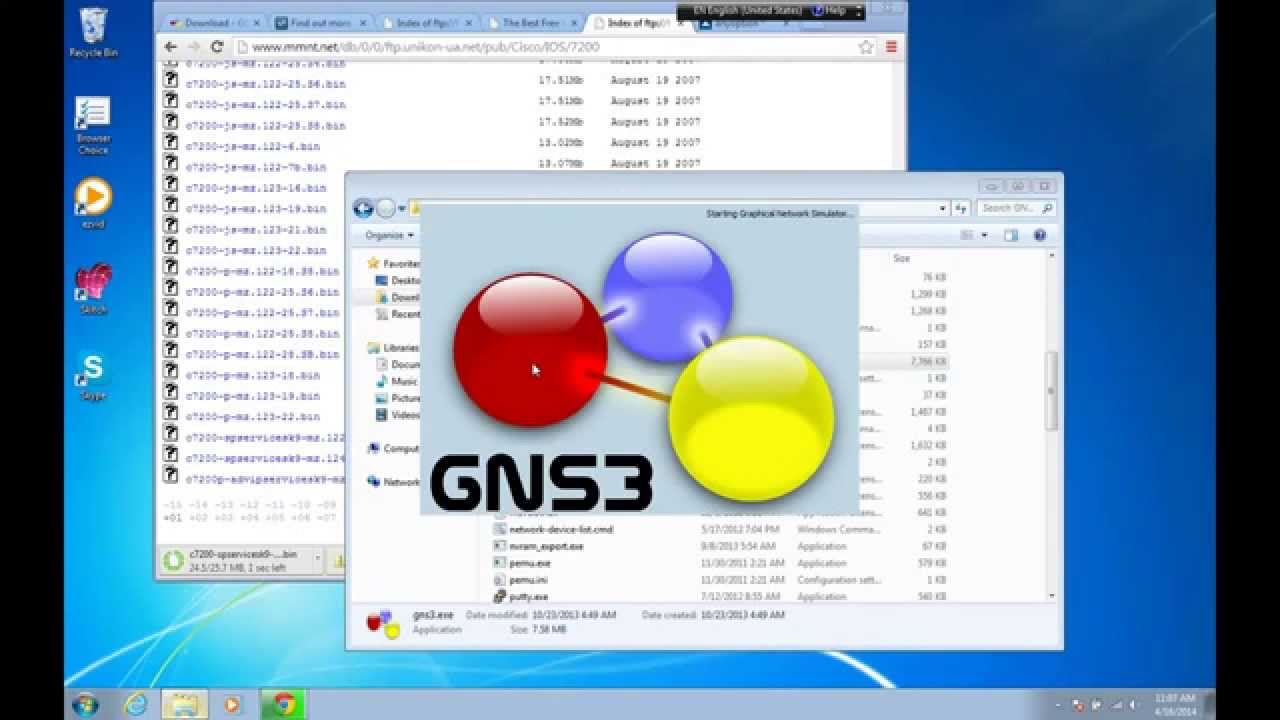Click the Windows Start button

(85, 704)
